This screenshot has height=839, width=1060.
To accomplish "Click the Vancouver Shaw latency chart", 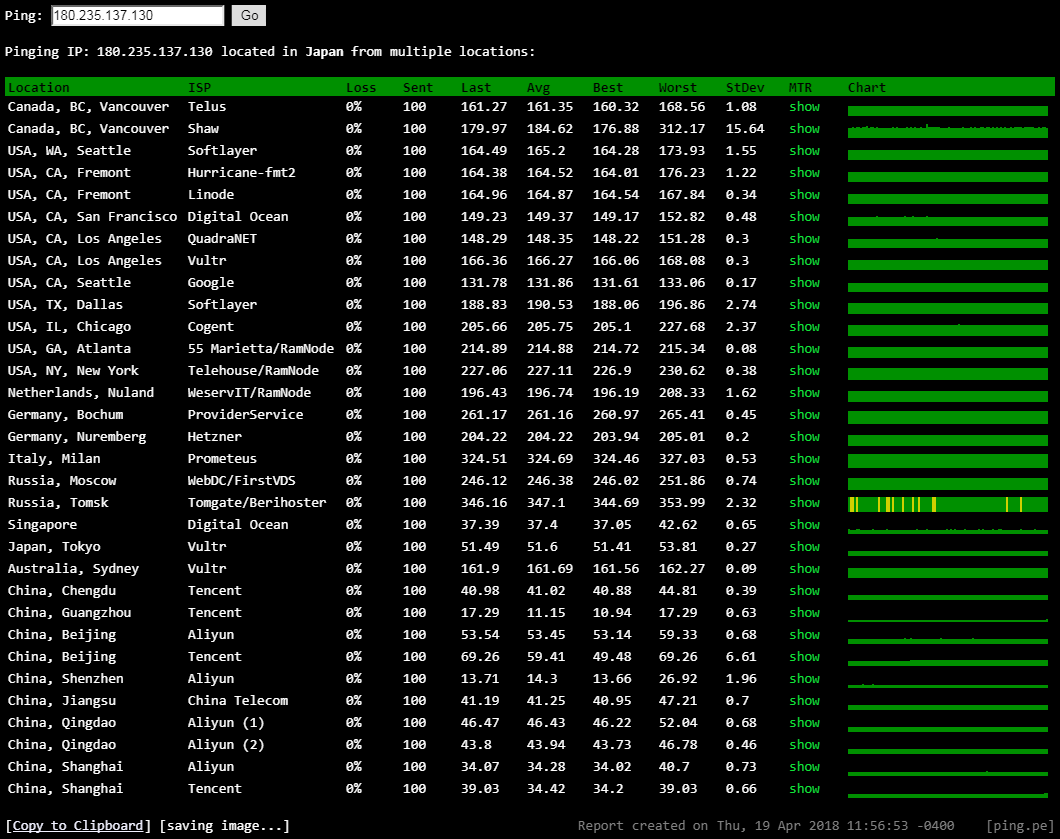I will click(x=947, y=130).
